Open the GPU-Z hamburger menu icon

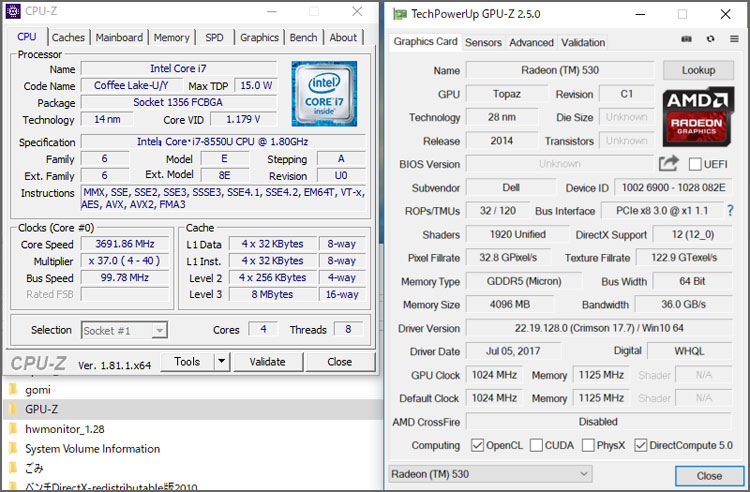pos(734,39)
